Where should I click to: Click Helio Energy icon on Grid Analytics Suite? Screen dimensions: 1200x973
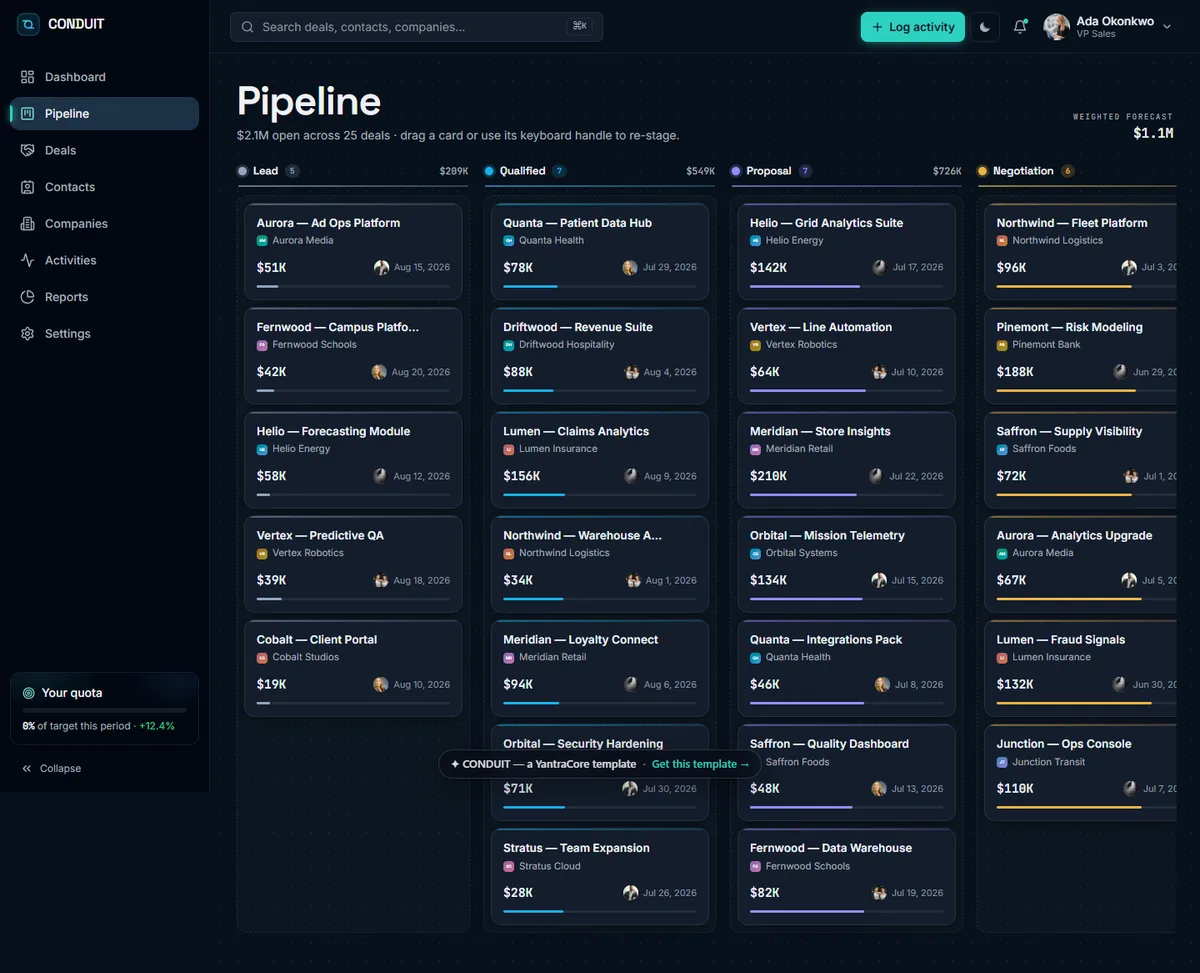[756, 241]
